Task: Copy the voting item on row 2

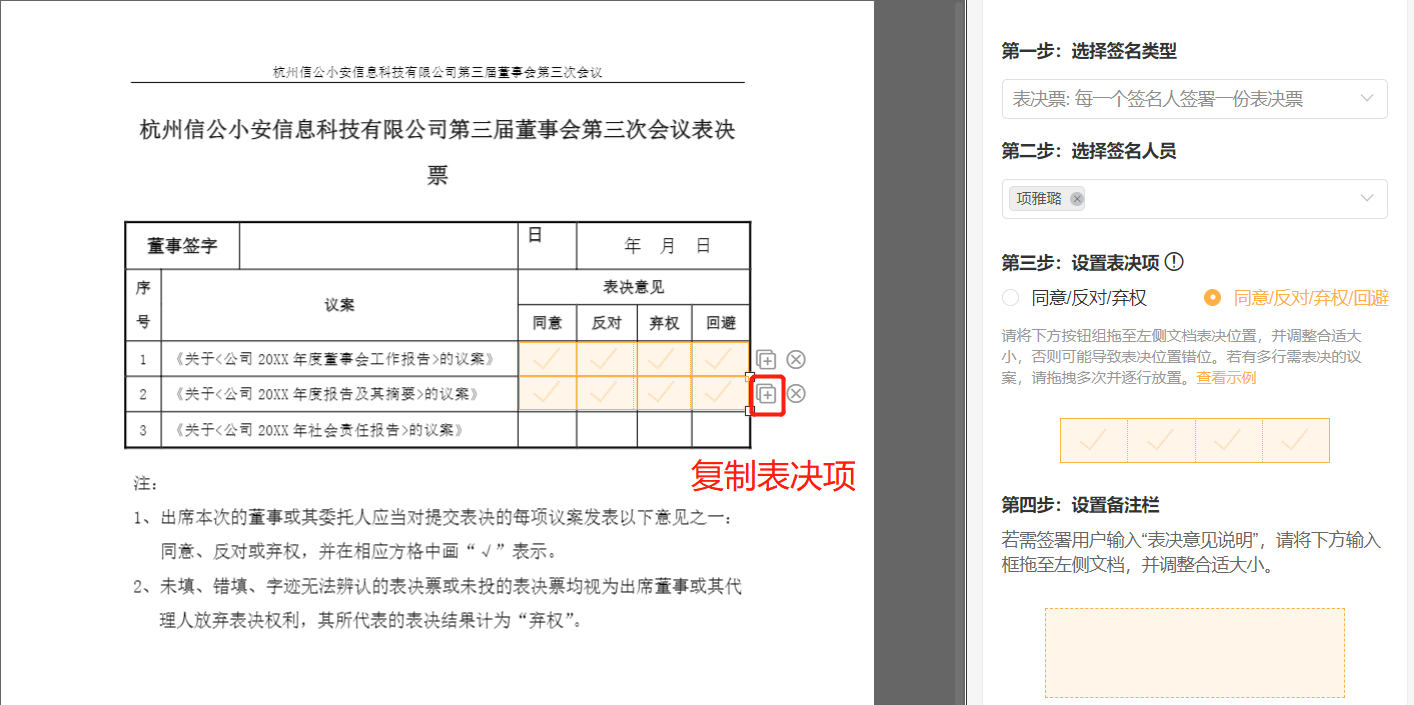Action: click(x=766, y=393)
